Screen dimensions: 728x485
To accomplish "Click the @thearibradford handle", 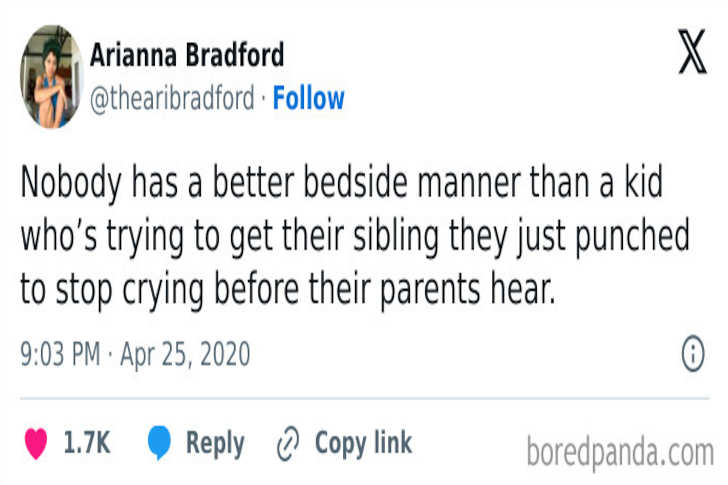I will click(x=175, y=98).
